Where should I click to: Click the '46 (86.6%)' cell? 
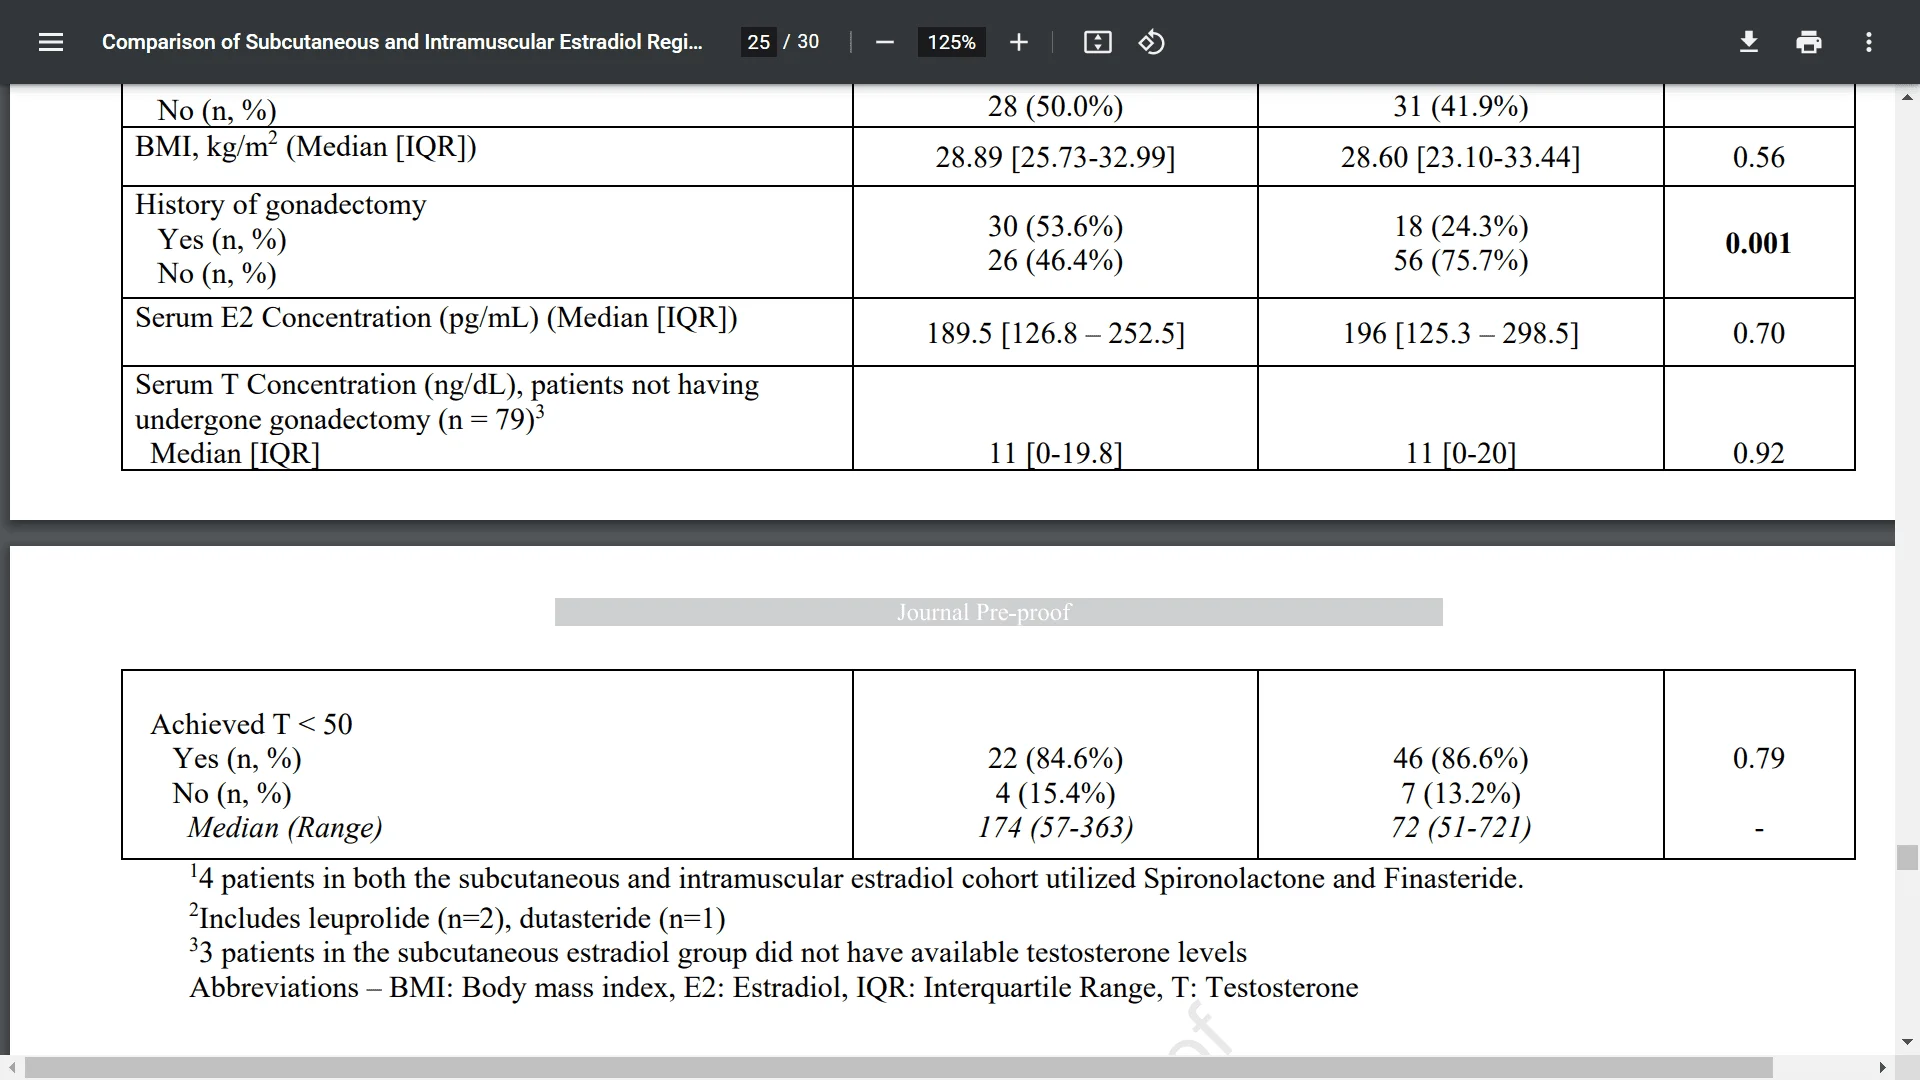click(x=1460, y=759)
